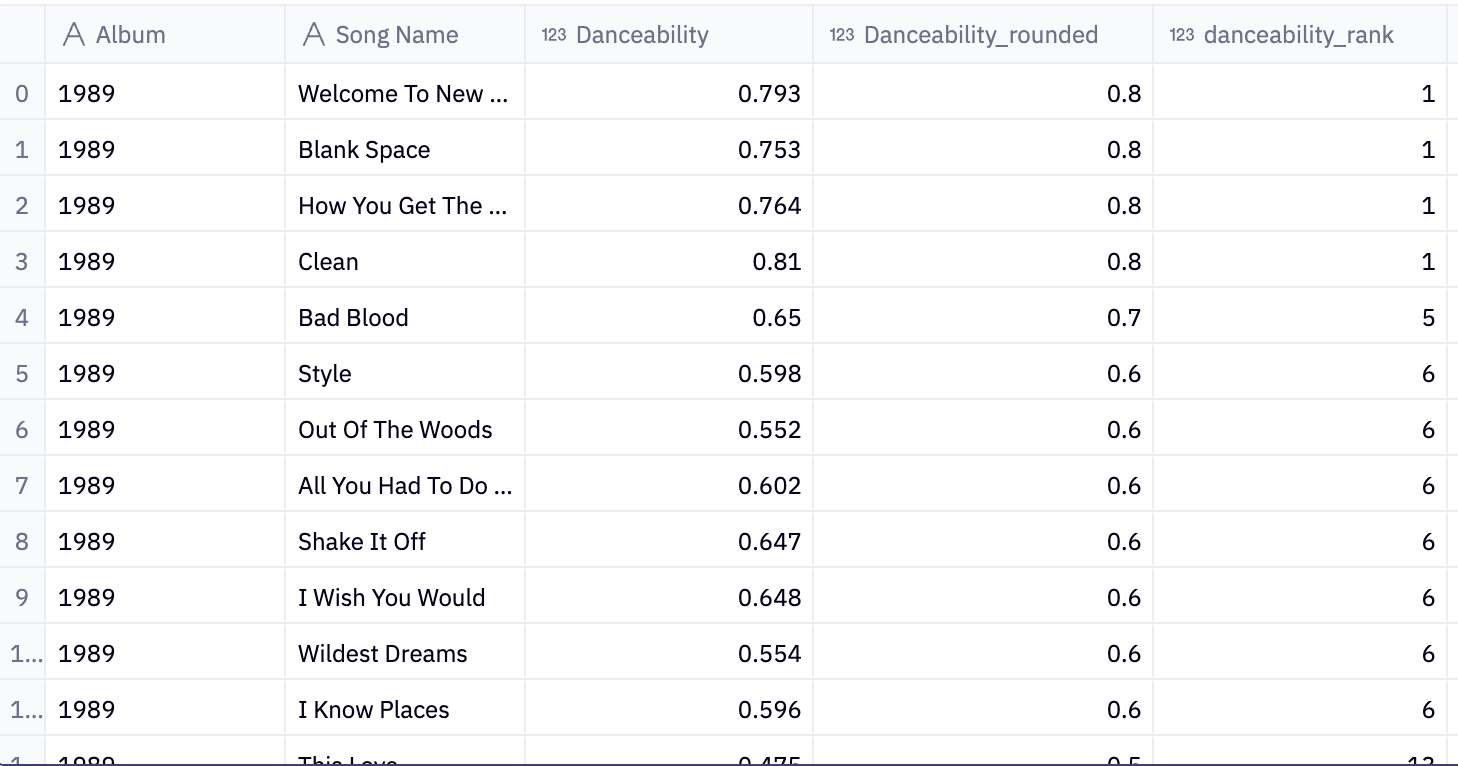
Task: Click the 123 icon on danceability_rank header
Action: coord(1181,33)
